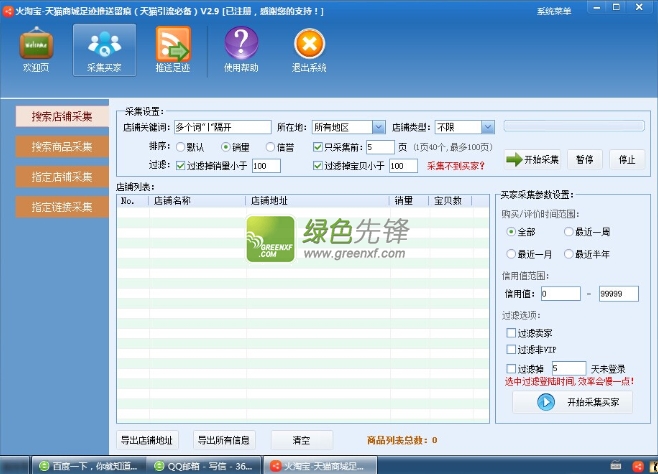Click 商品列表总数: 0 status text
This screenshot has width=658, height=474.
coord(402,440)
